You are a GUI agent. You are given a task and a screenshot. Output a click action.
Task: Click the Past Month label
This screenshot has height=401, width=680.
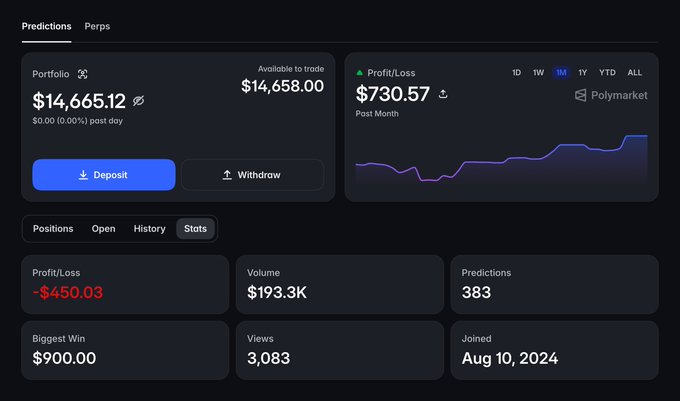[377, 114]
